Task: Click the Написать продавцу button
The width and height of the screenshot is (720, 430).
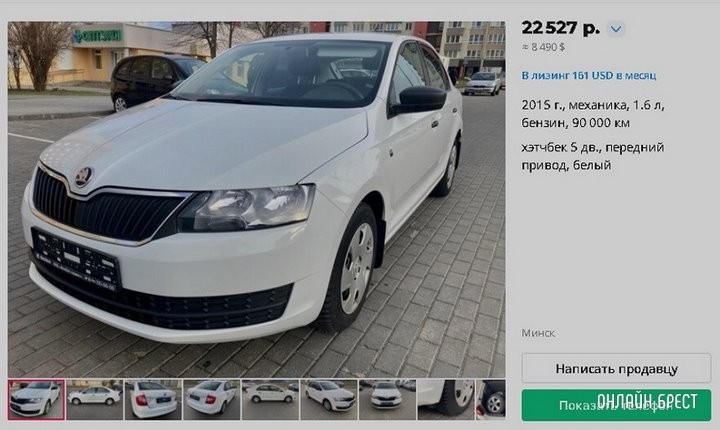Action: point(616,368)
